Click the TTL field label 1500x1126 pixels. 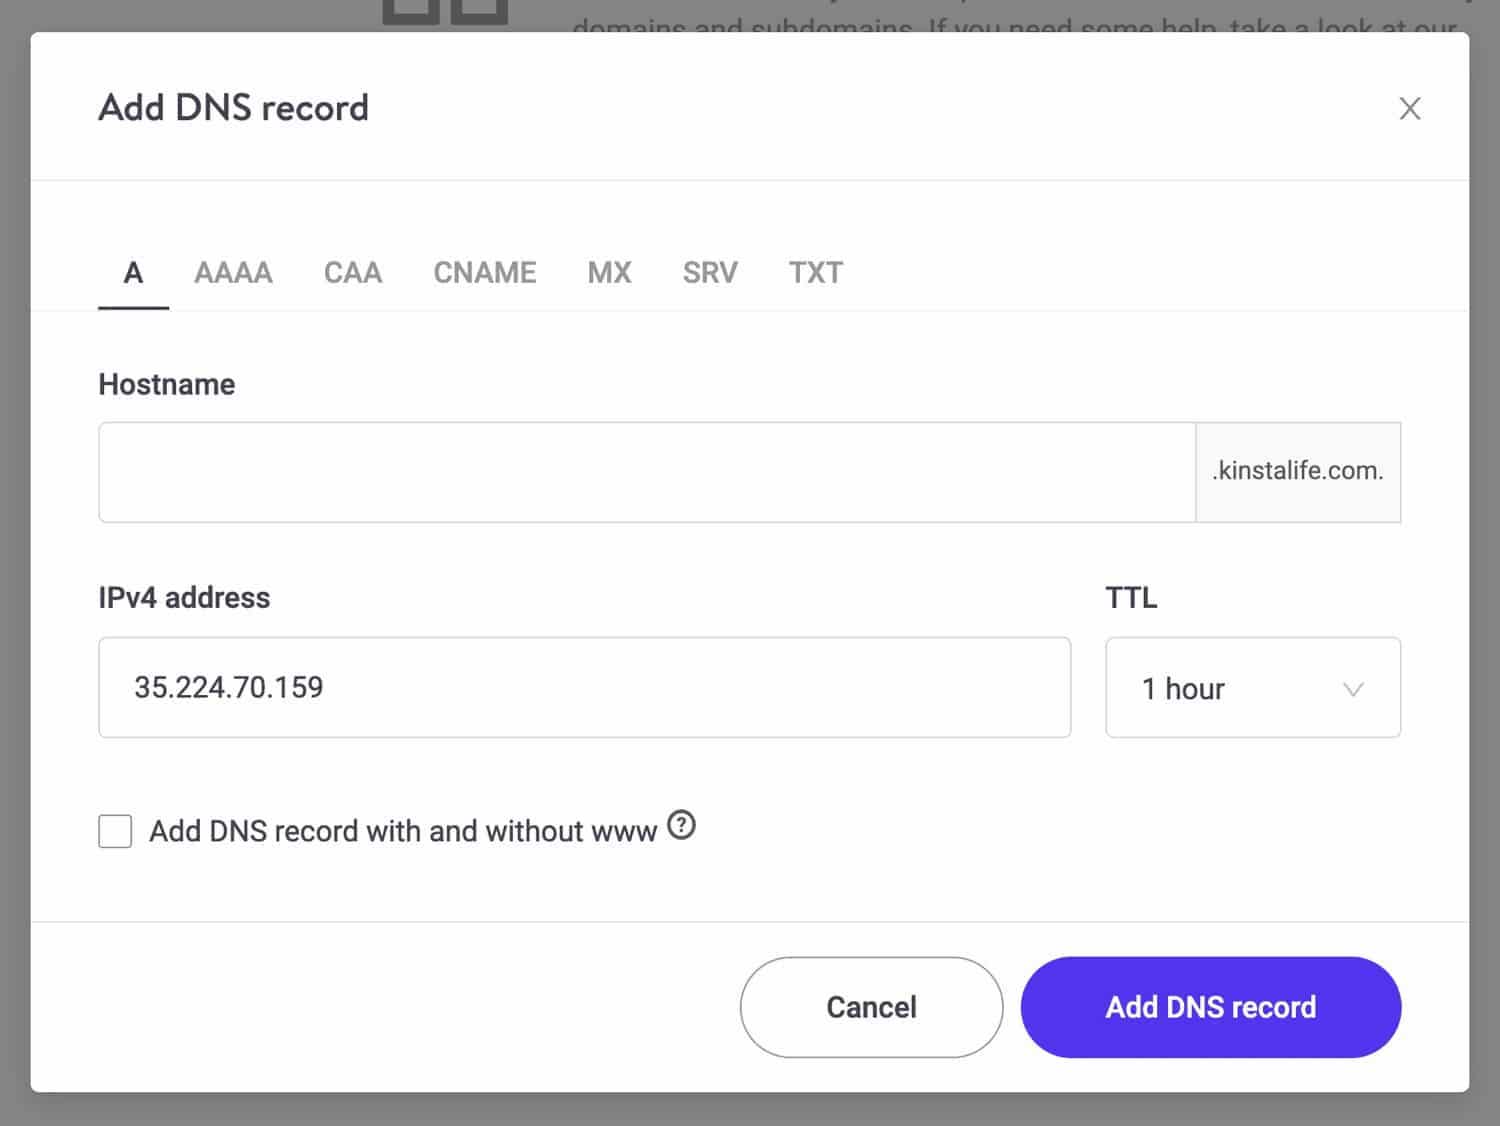point(1131,598)
